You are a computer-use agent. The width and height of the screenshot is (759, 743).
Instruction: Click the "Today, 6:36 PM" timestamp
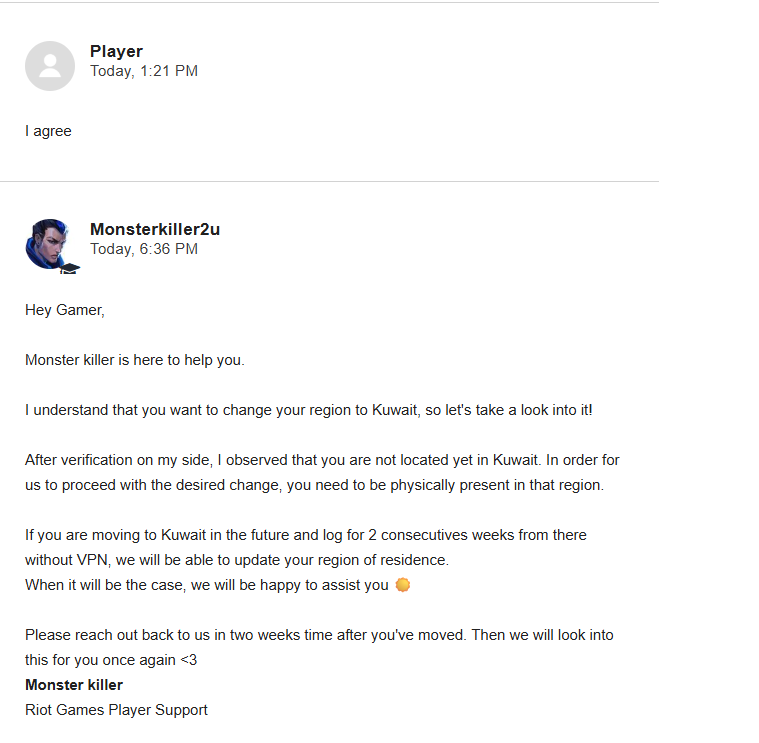144,248
